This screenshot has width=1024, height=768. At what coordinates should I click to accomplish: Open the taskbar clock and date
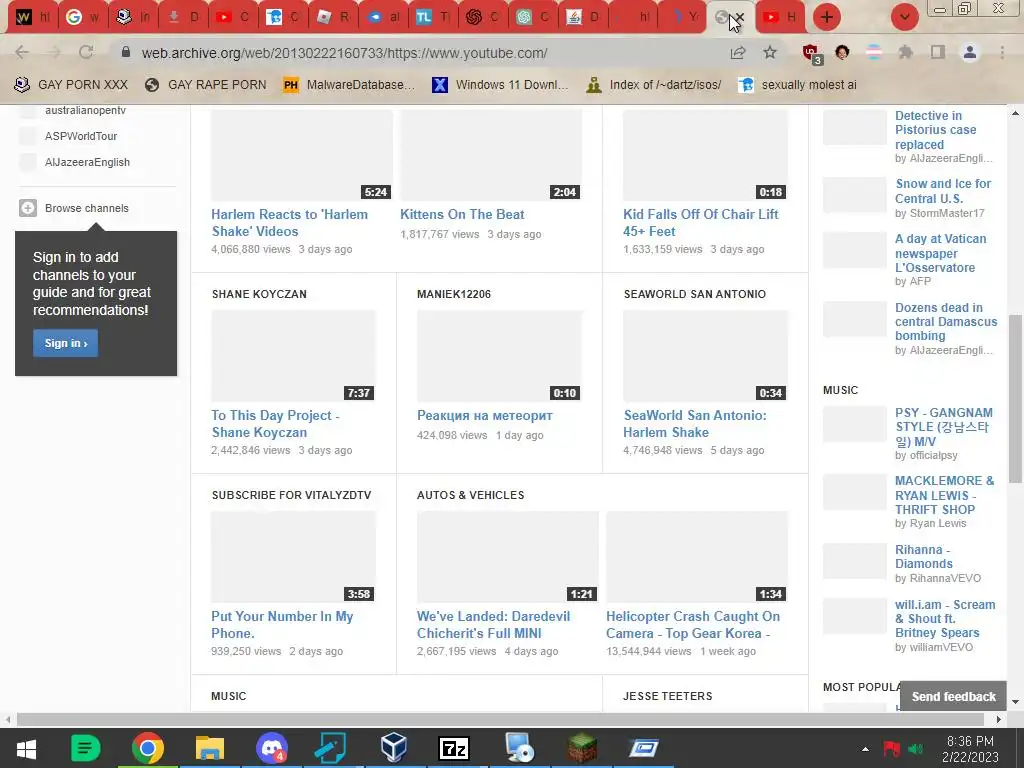970,749
